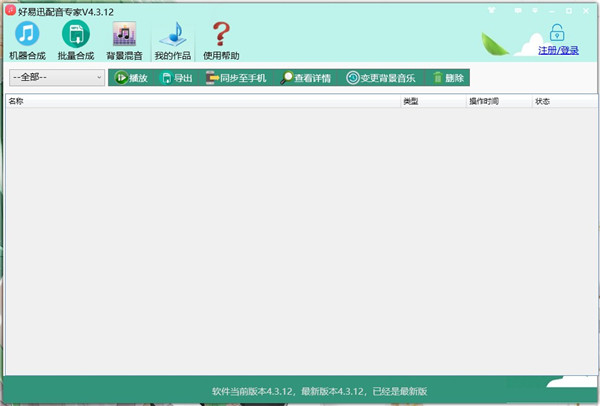The image size is (600, 406).
Task: Open 查看详情 to view details
Action: pos(305,77)
